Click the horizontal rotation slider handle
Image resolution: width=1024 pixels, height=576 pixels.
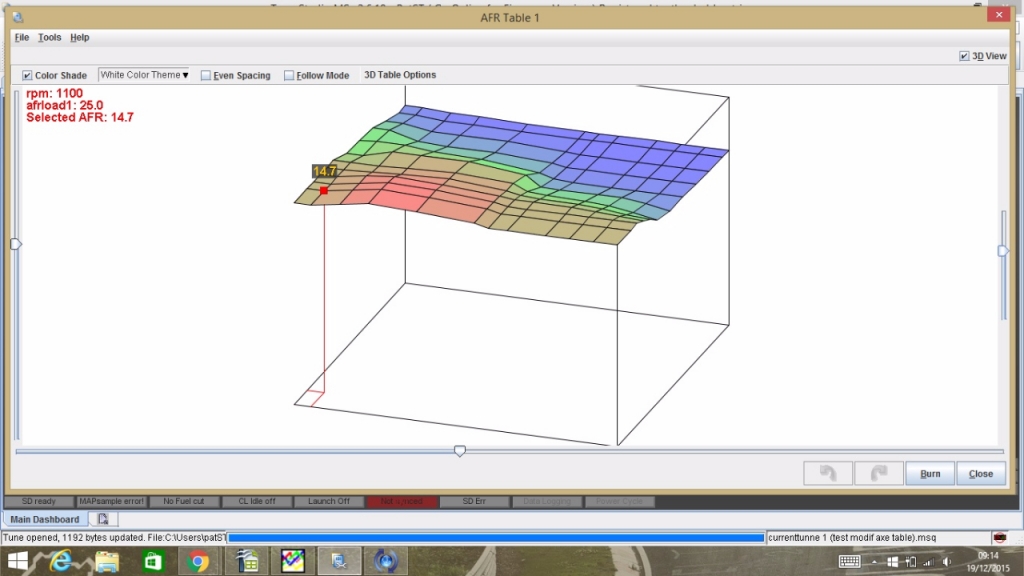460,451
